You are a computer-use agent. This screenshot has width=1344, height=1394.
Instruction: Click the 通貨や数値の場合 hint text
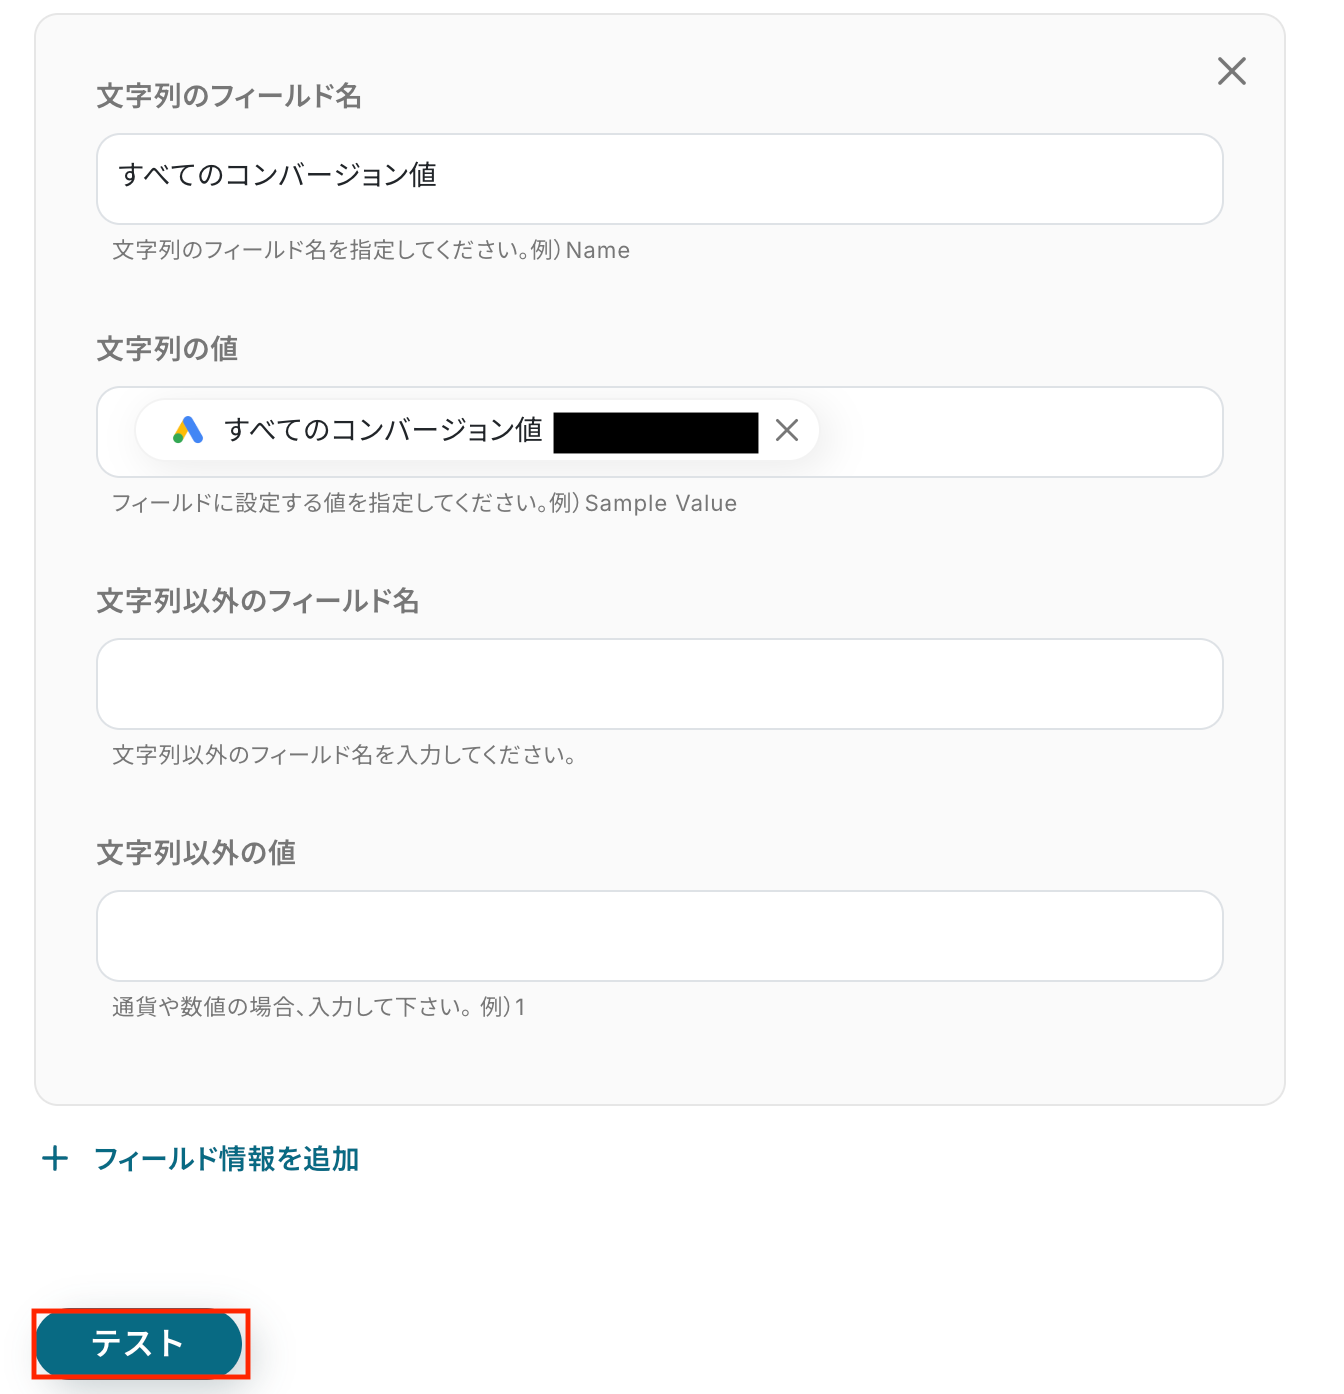[x=318, y=1007]
